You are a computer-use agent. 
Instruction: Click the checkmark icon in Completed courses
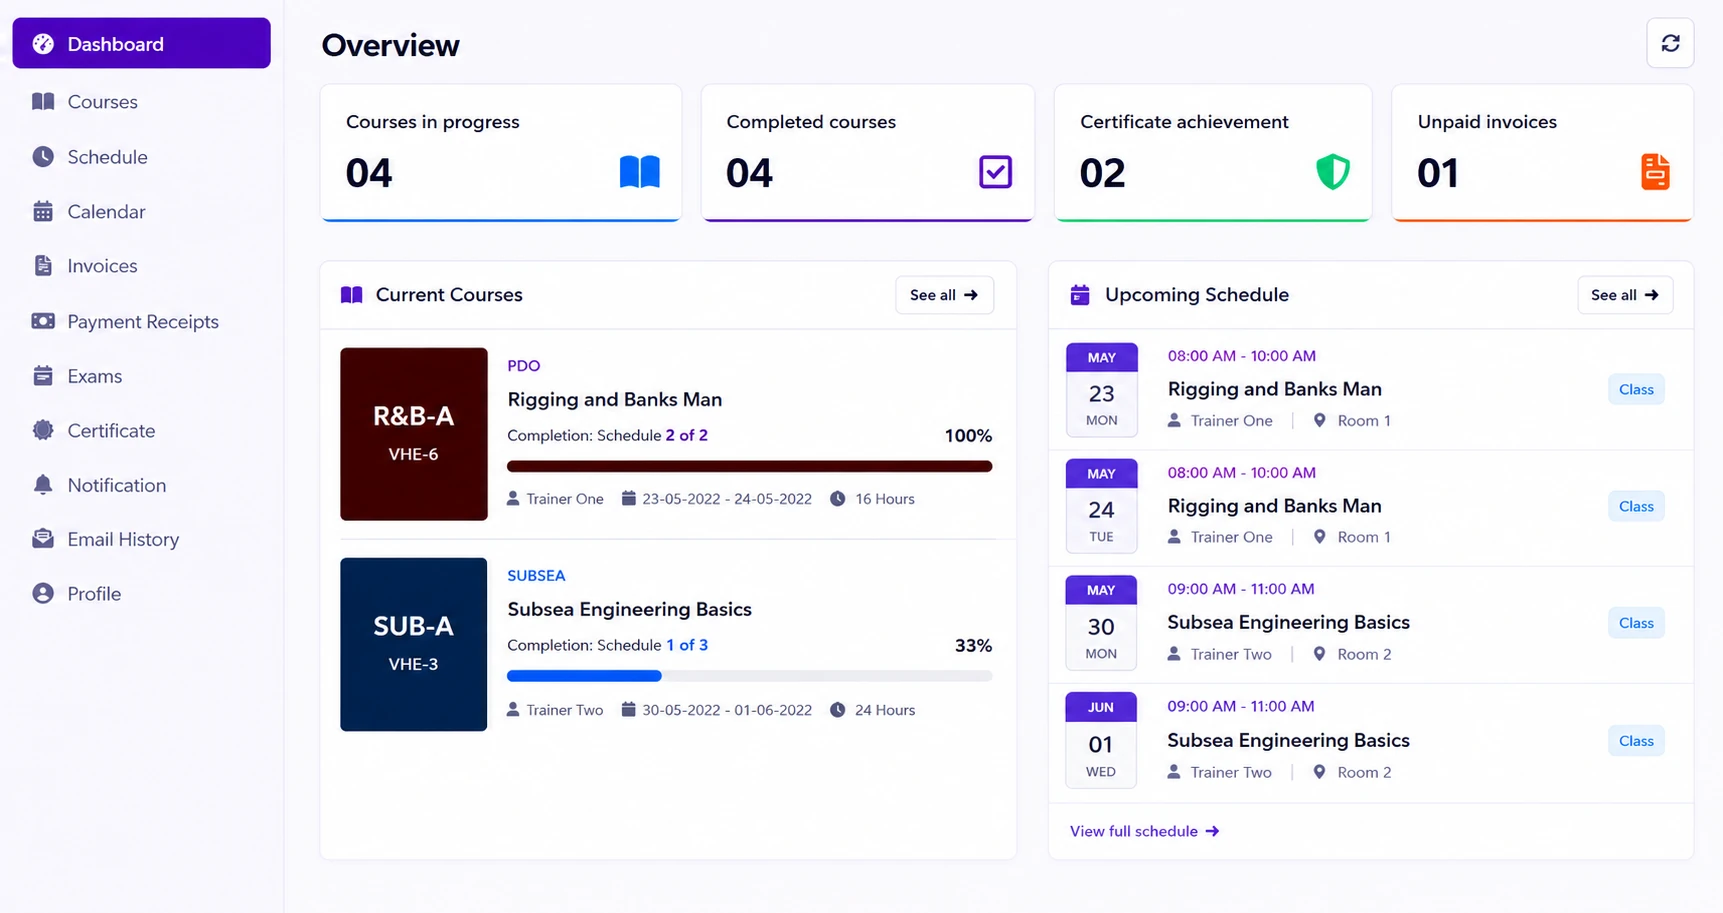click(x=995, y=172)
